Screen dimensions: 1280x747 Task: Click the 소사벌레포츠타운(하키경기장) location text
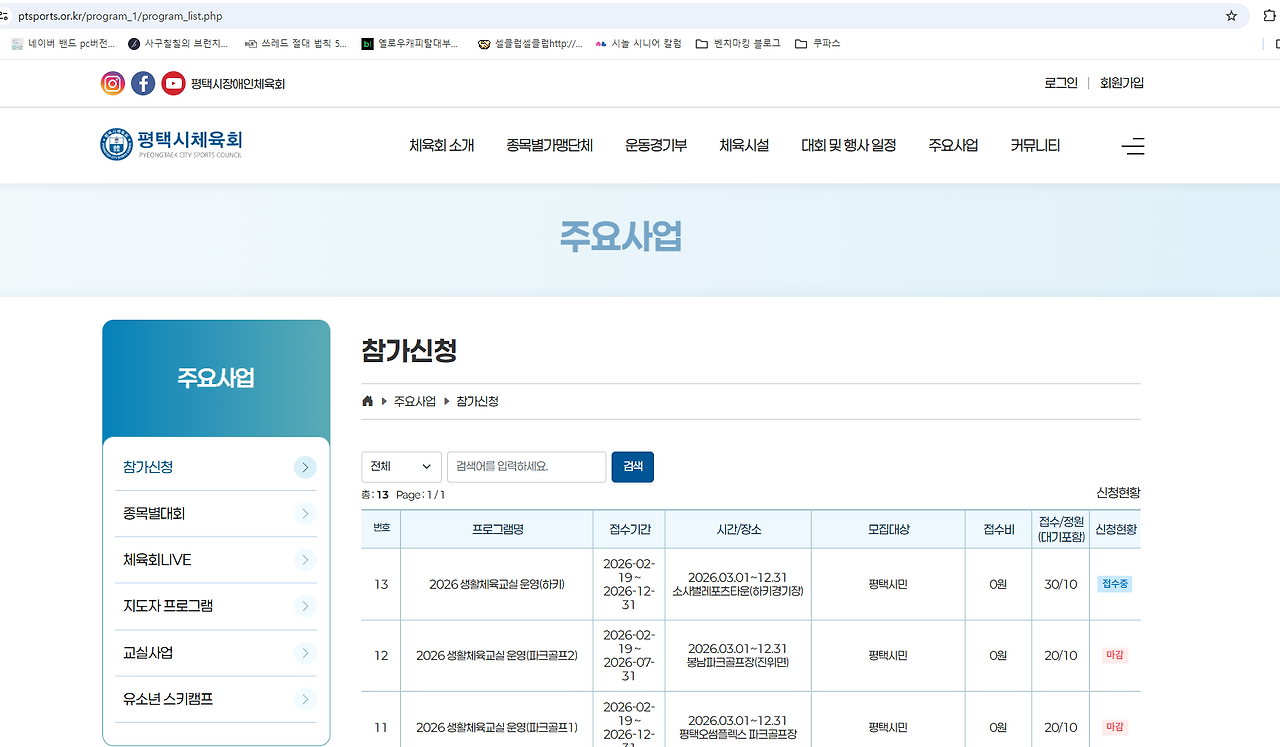click(x=738, y=591)
